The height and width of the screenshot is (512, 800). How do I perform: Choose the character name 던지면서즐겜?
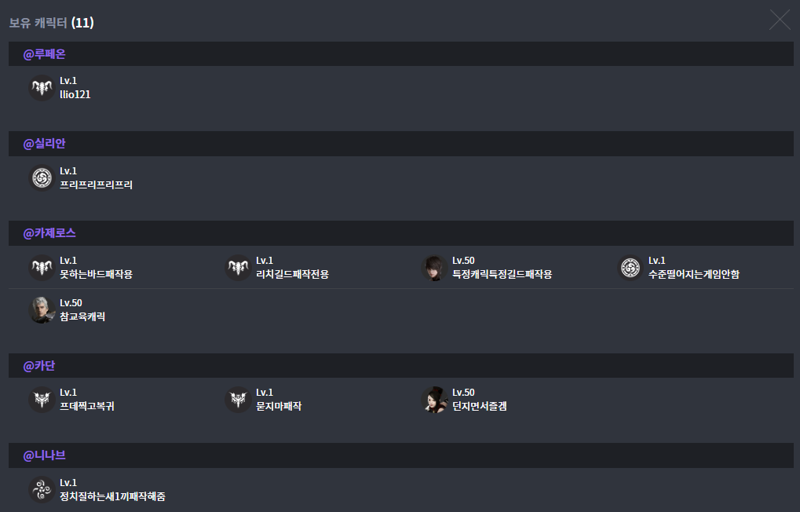click(x=479, y=406)
